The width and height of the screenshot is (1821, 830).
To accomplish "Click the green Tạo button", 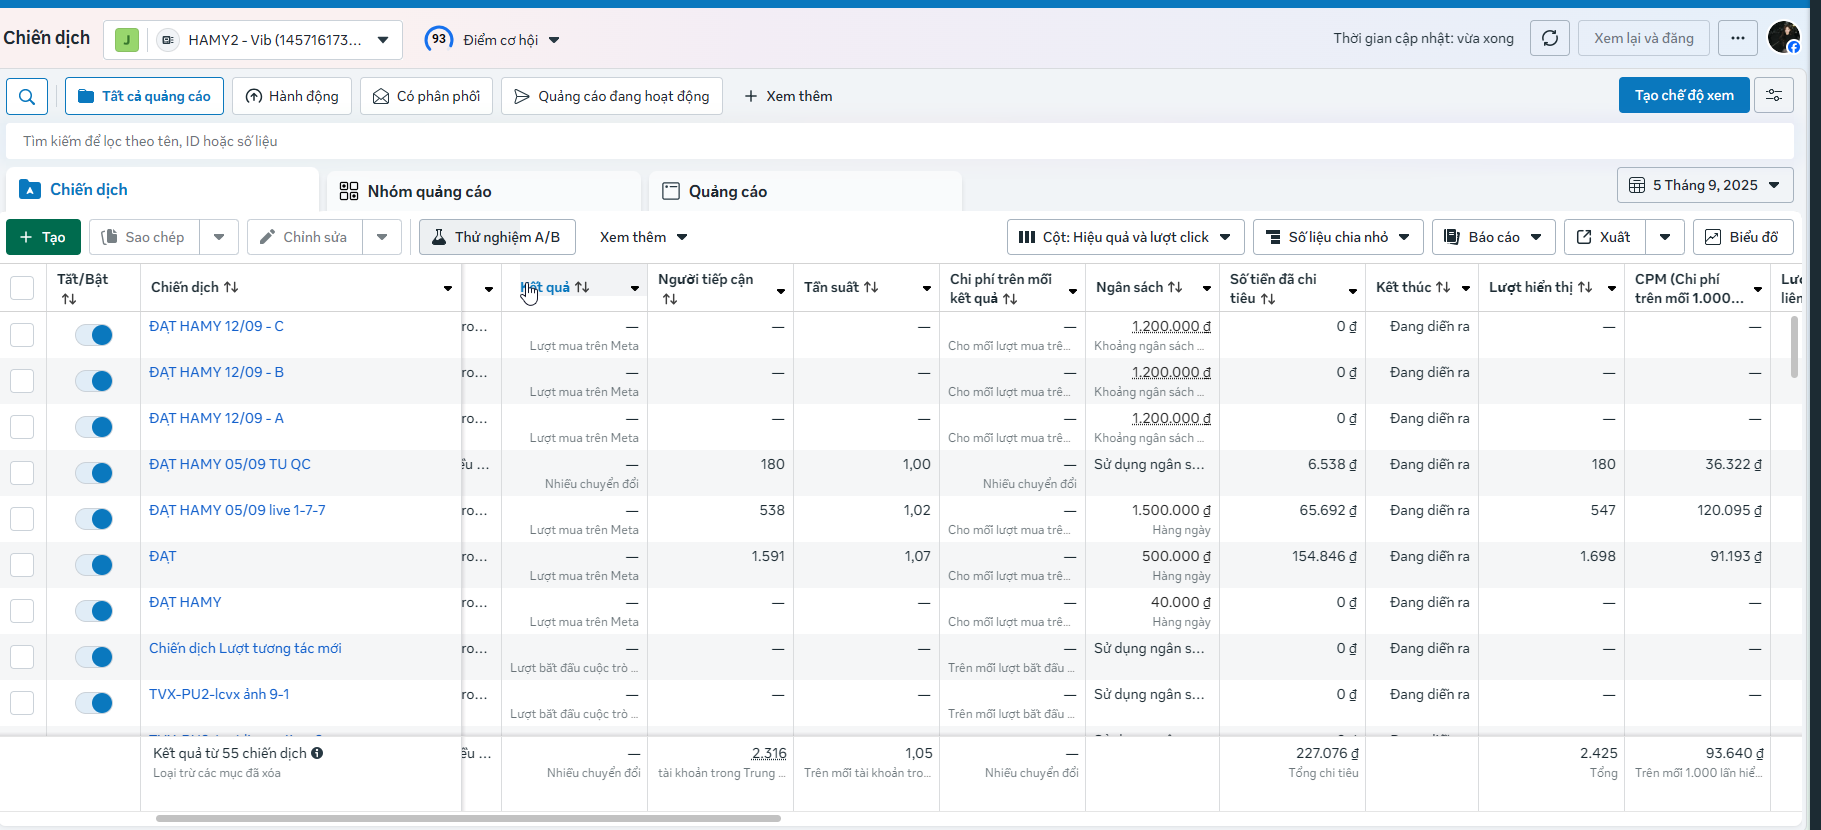I will [x=43, y=237].
